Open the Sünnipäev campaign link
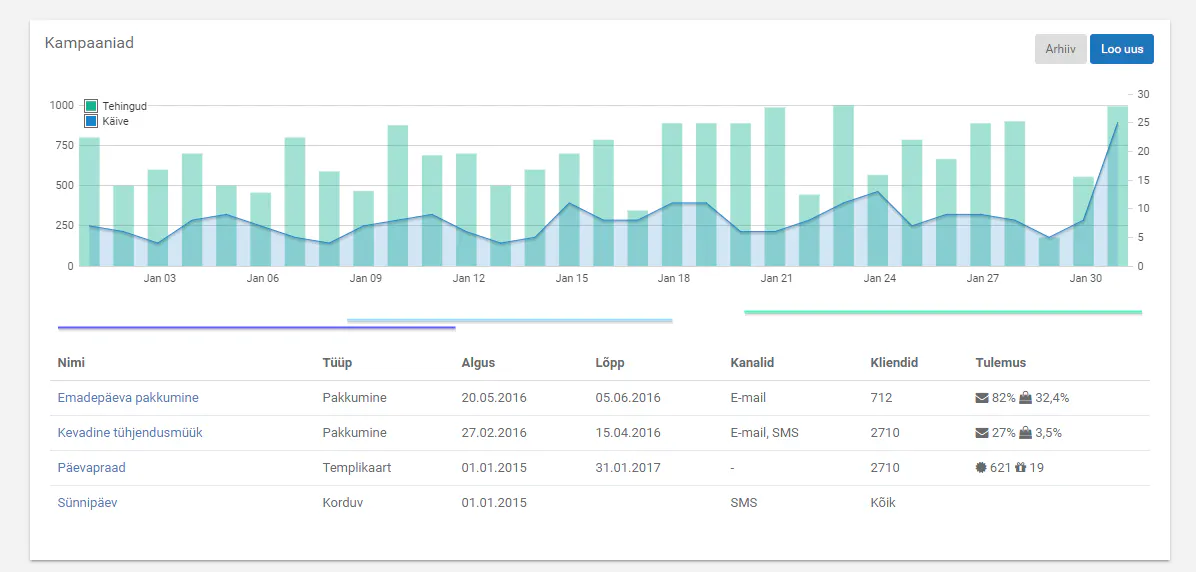The image size is (1196, 572). pos(87,503)
